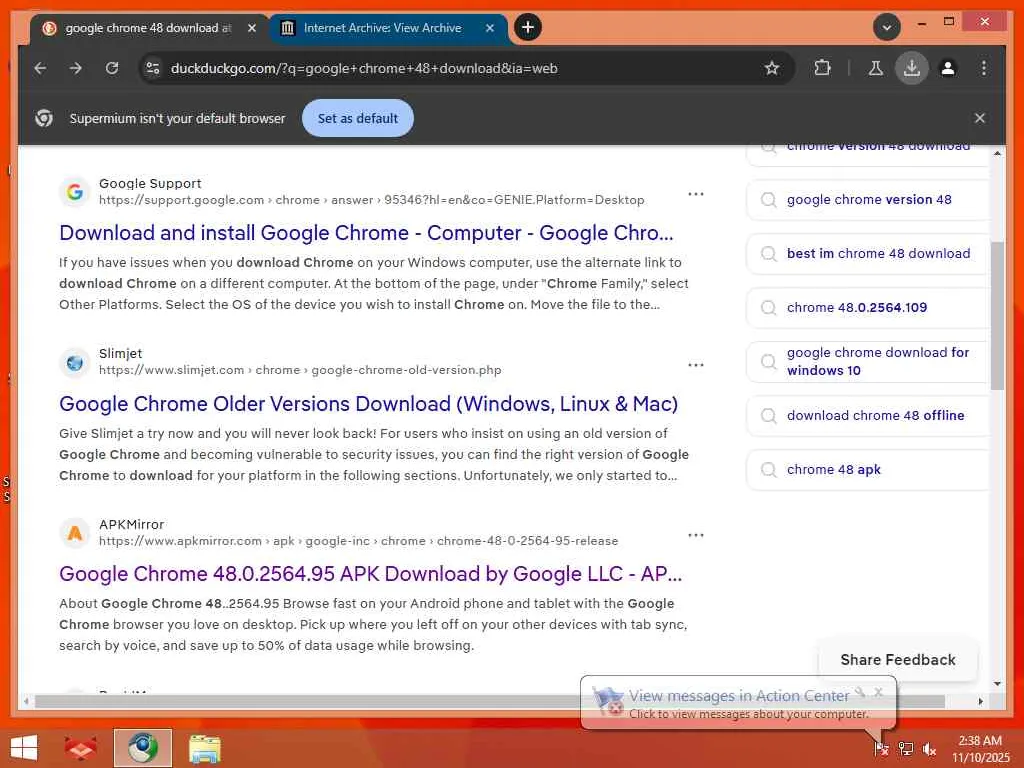The width and height of the screenshot is (1024, 768).
Task: Click the network tray icon
Action: 906,748
